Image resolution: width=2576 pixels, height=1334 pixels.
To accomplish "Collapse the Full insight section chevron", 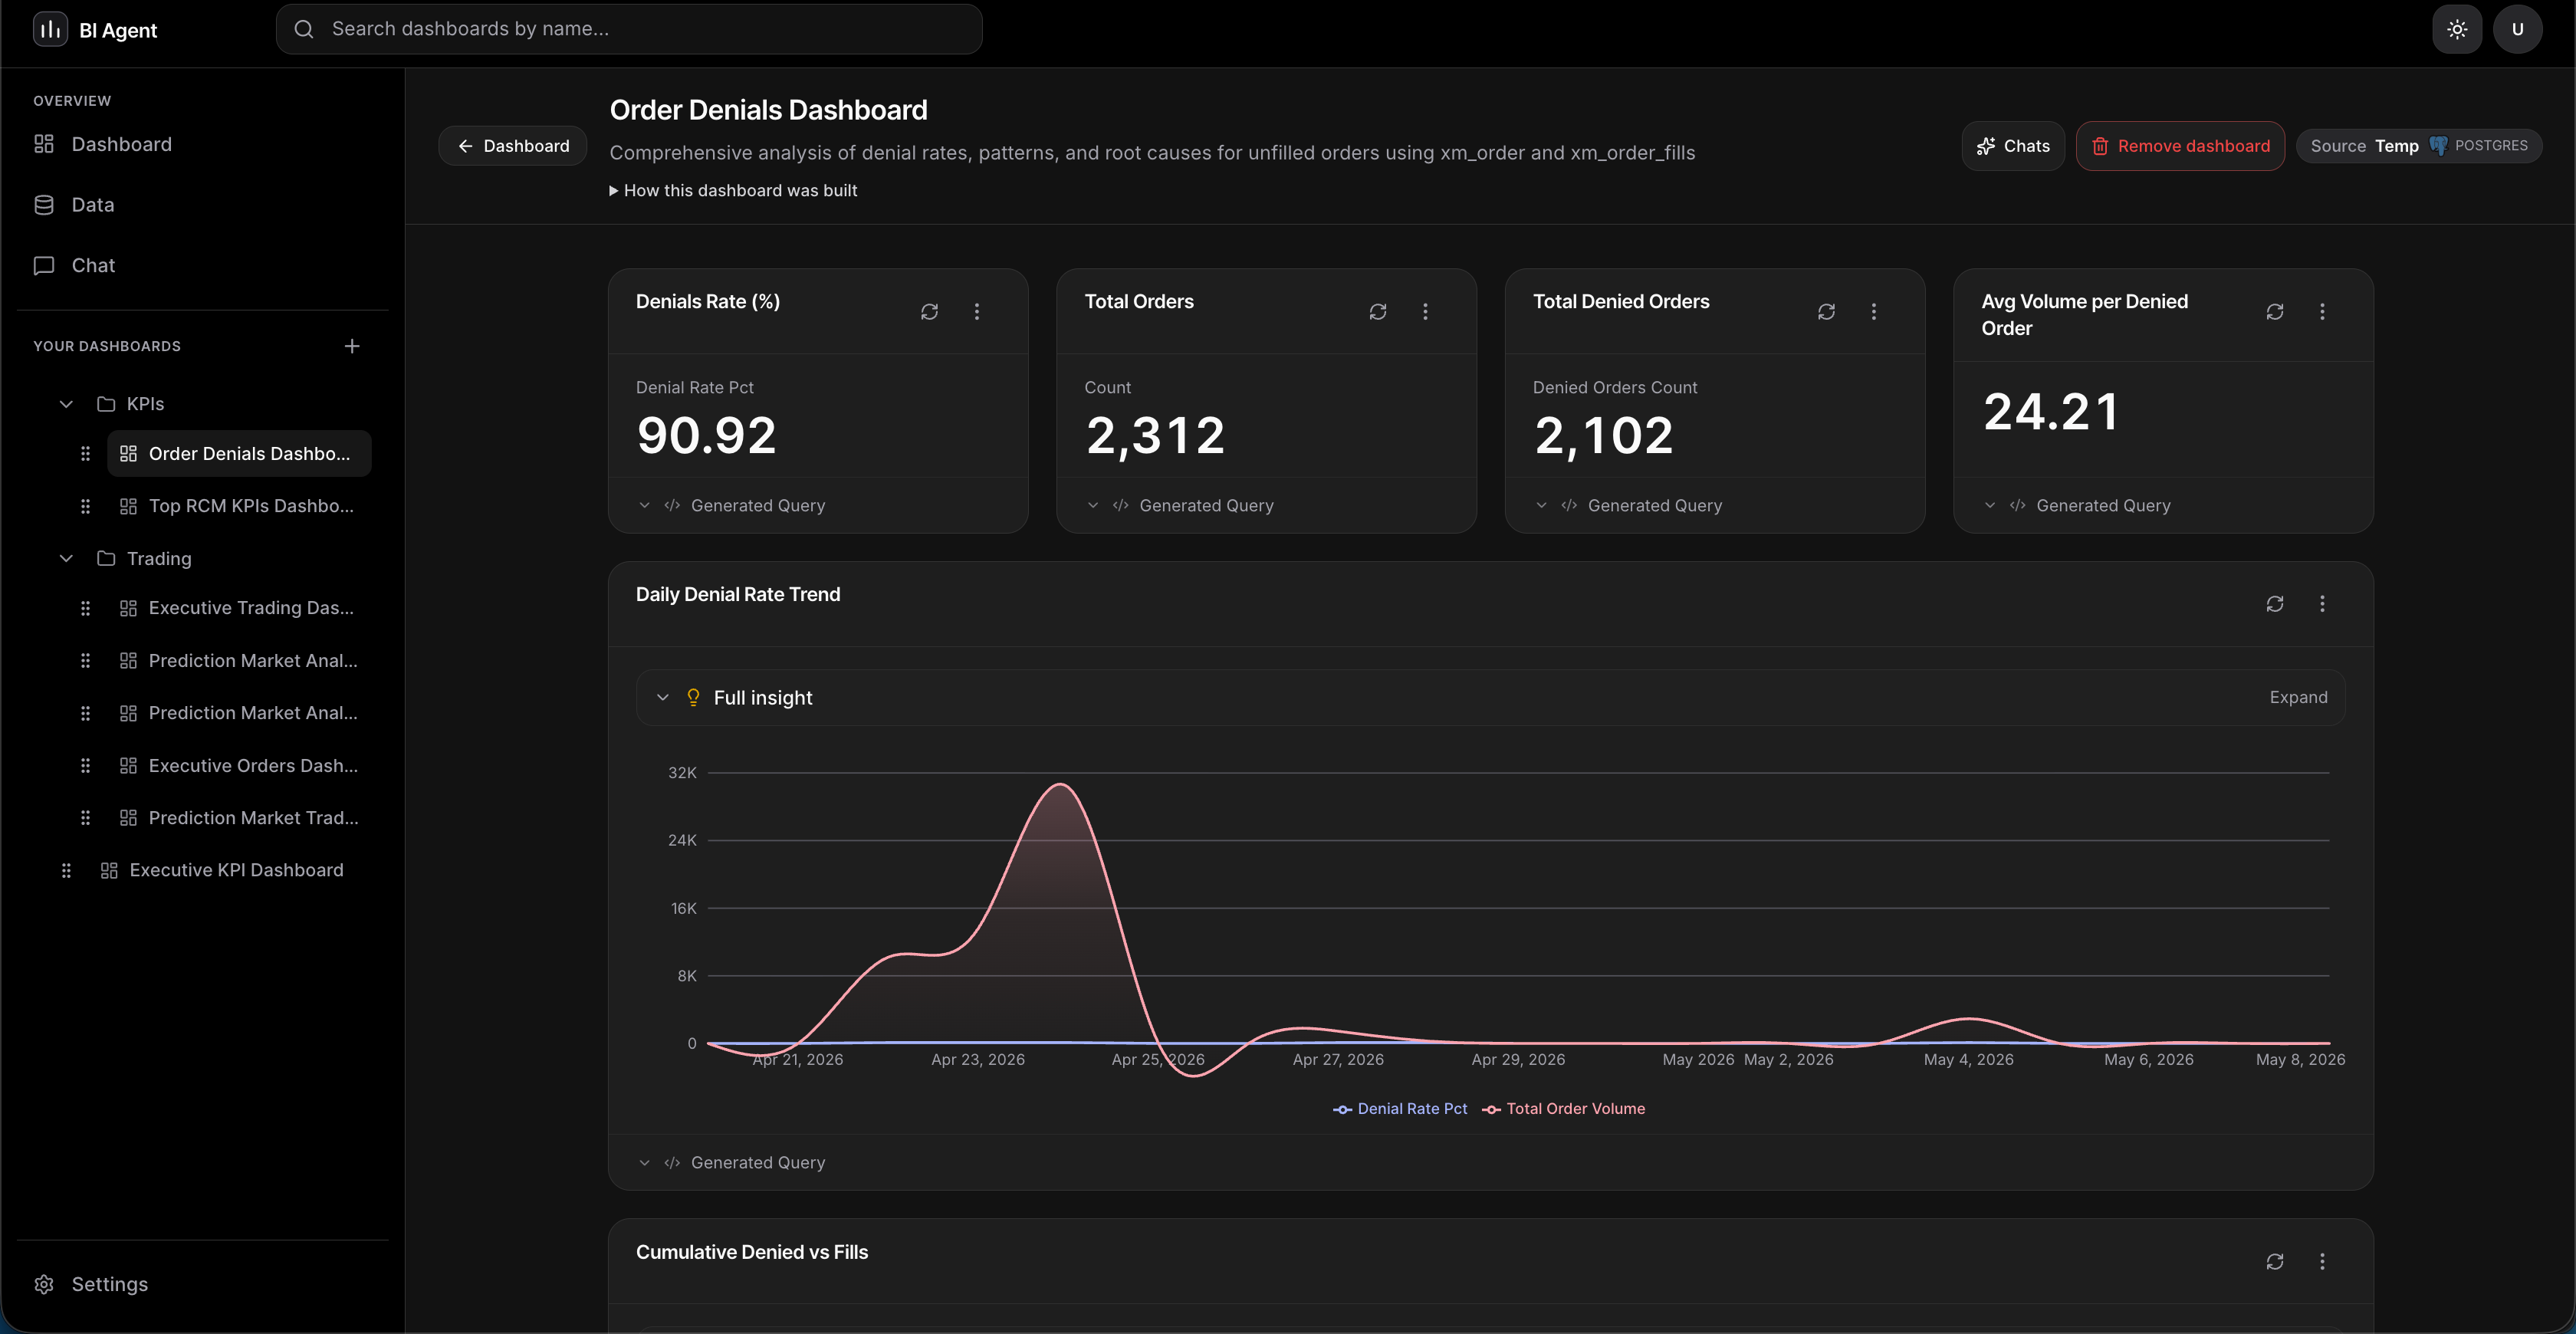I will coord(662,698).
